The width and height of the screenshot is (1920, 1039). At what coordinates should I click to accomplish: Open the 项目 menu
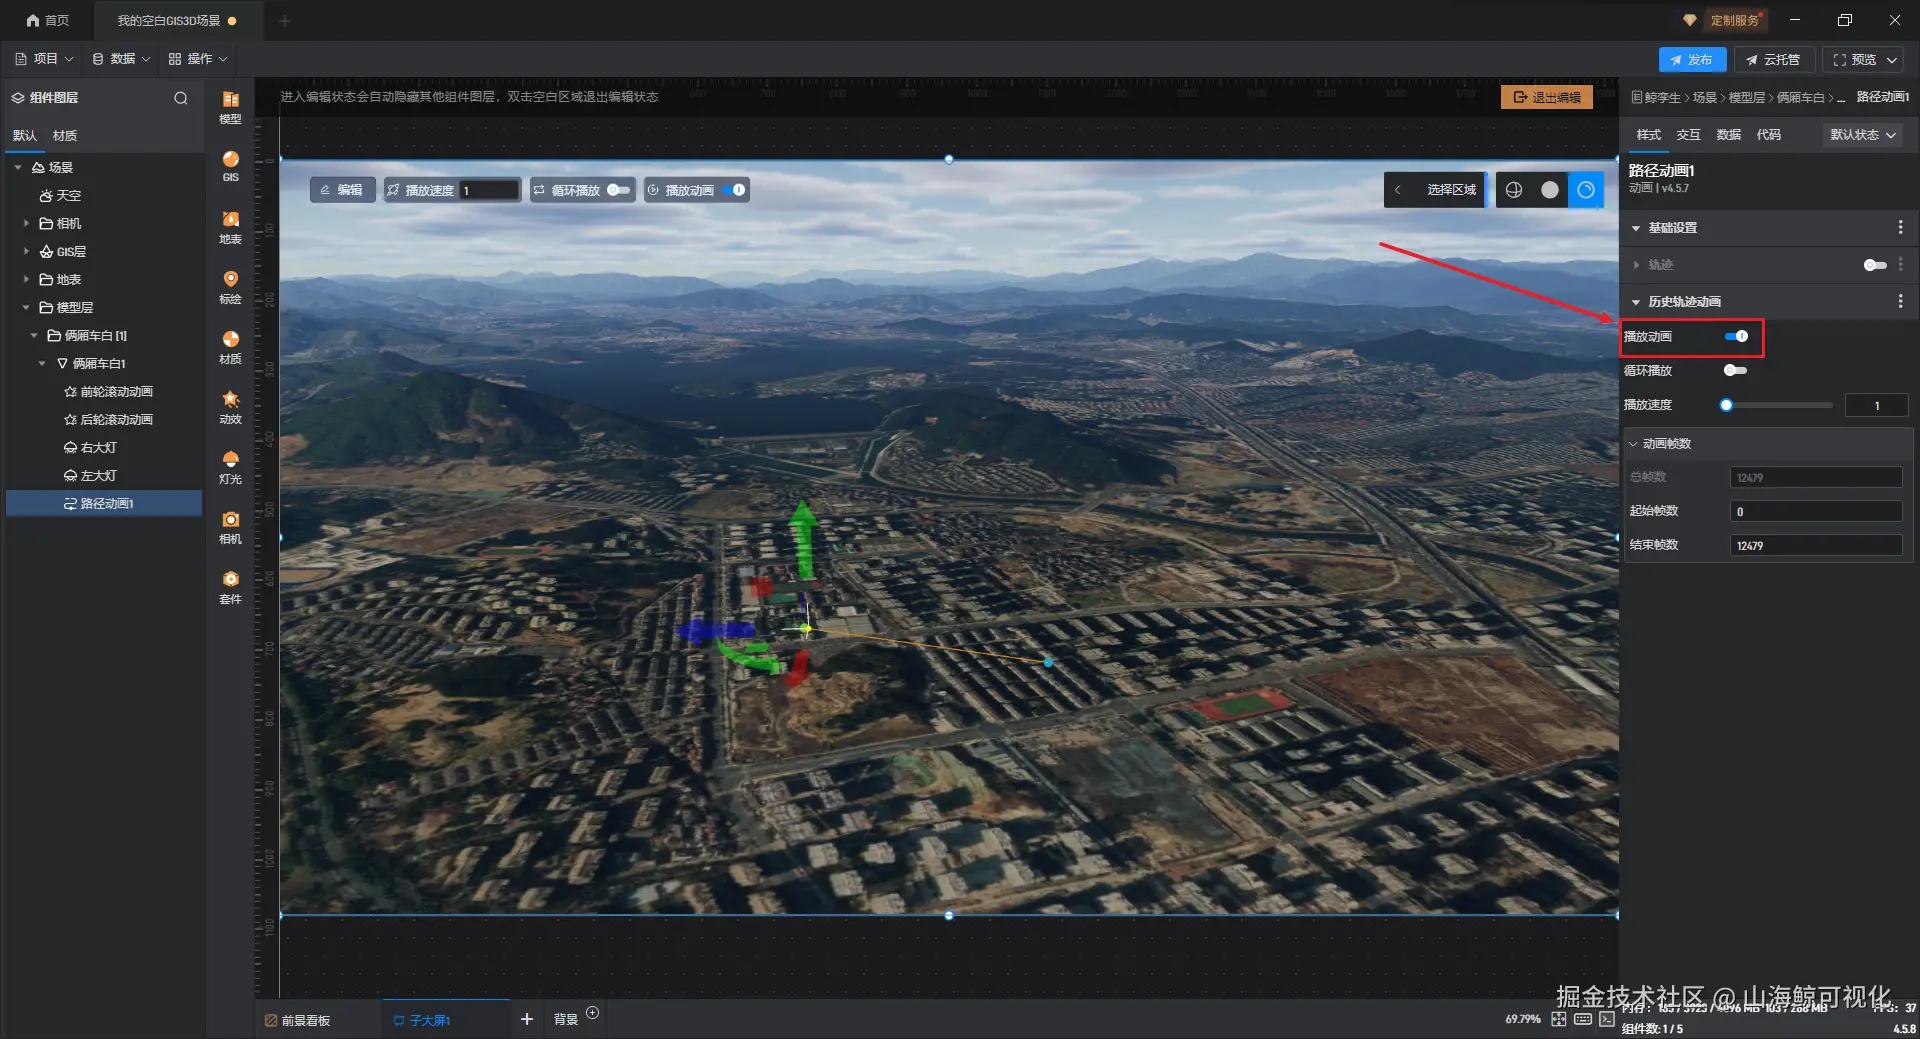44,59
